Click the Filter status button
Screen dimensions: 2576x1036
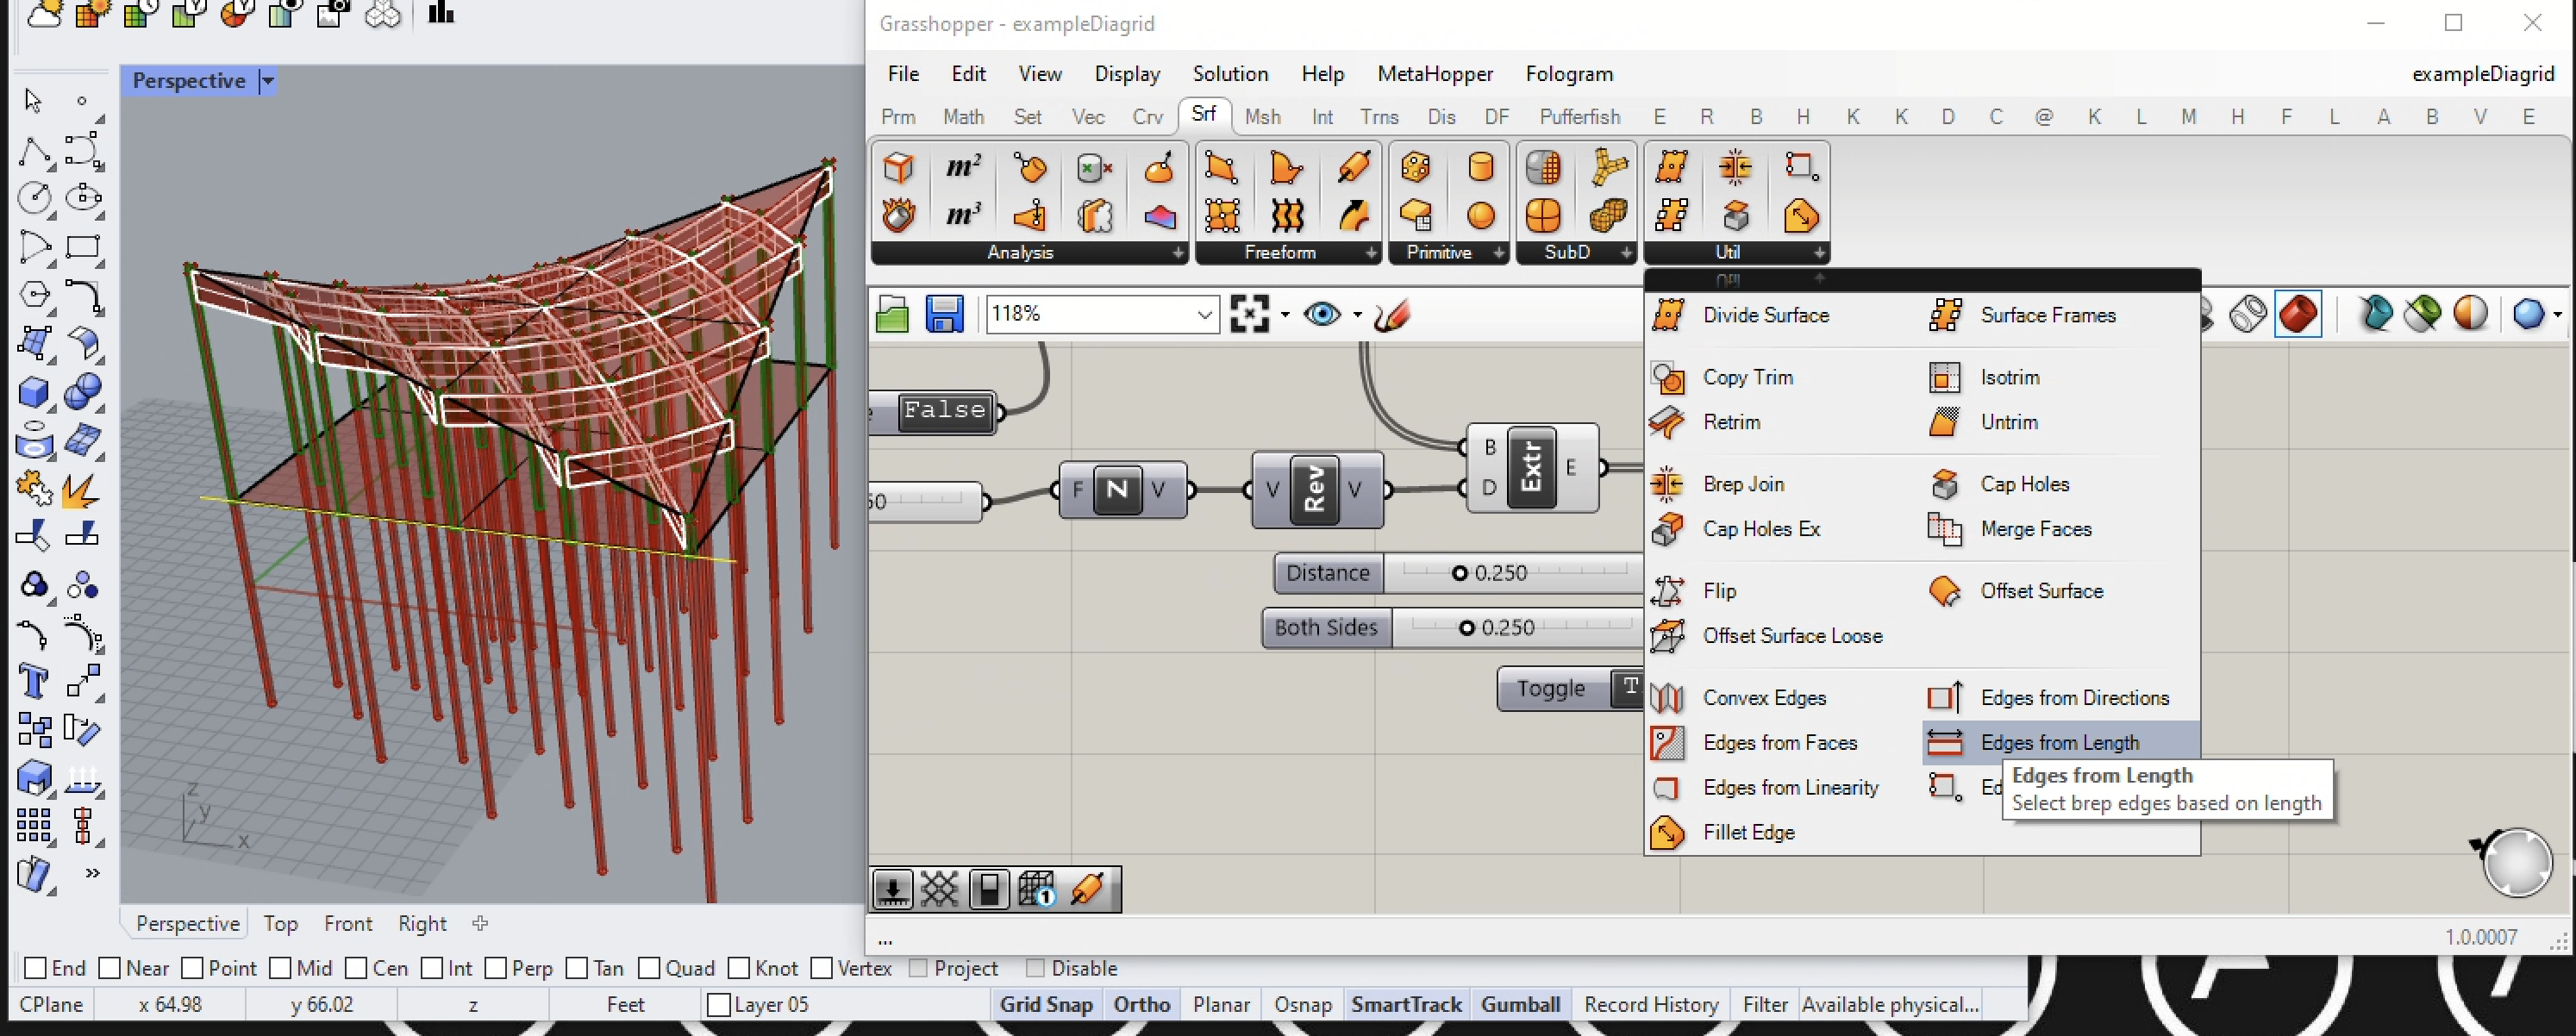pos(1765,1004)
